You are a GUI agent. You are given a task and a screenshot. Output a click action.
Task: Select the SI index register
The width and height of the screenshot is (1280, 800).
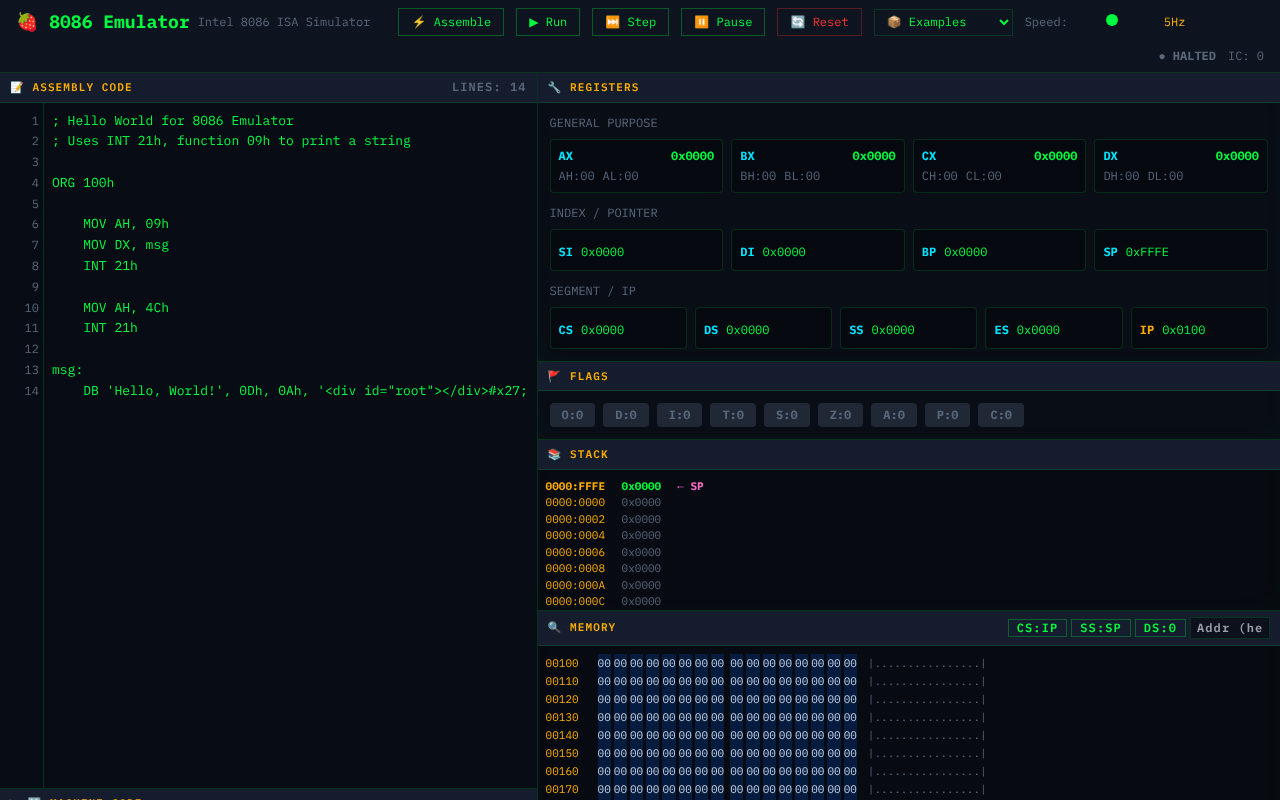[636, 250]
